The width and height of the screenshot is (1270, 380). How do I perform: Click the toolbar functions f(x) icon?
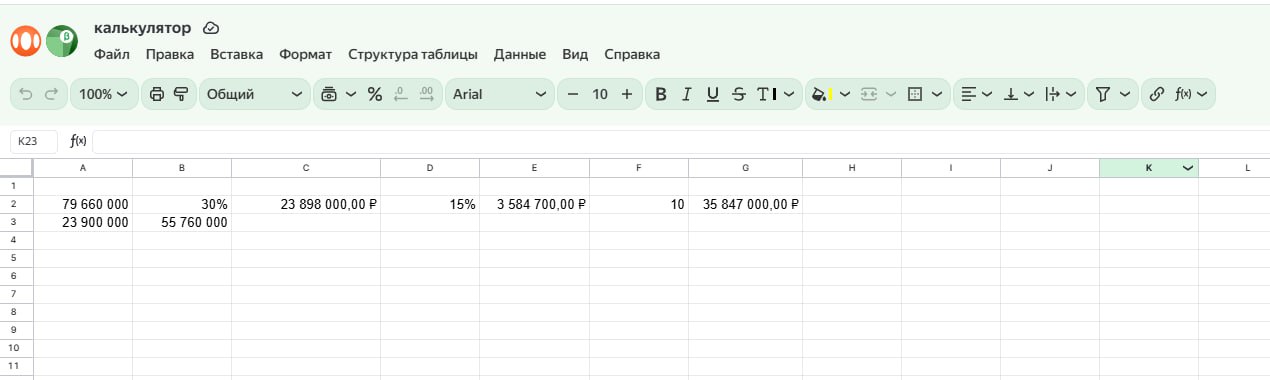(1183, 94)
